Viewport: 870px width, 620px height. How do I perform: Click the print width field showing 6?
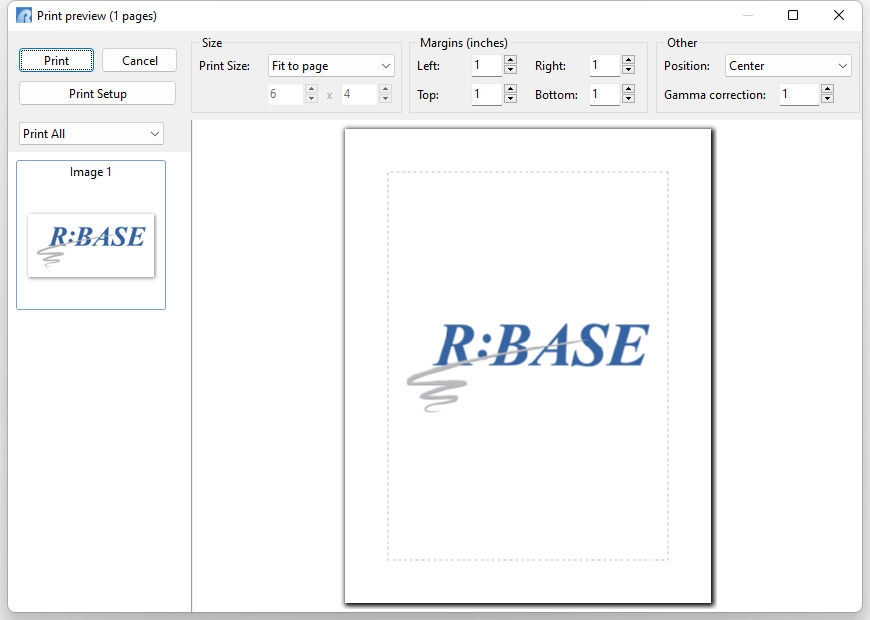coord(285,94)
